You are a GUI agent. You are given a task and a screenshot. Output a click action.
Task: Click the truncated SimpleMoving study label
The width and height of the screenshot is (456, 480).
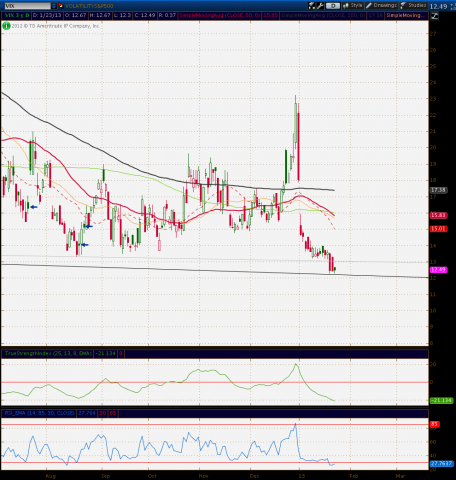406,15
